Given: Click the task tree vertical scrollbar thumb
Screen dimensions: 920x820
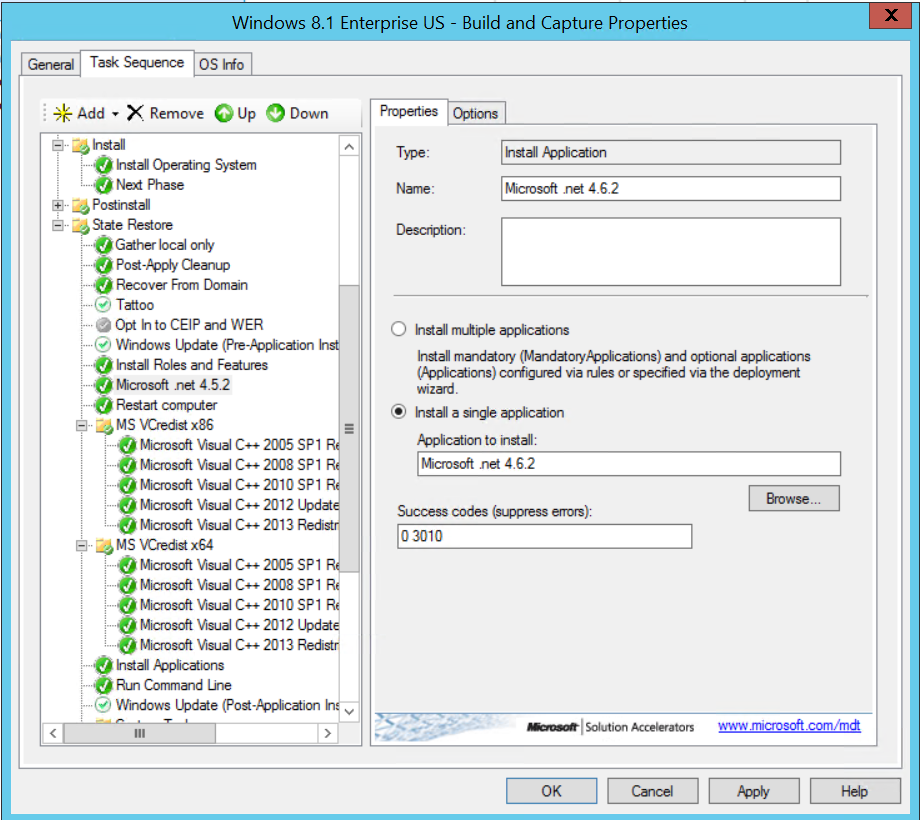Looking at the screenshot, I should 349,425.
